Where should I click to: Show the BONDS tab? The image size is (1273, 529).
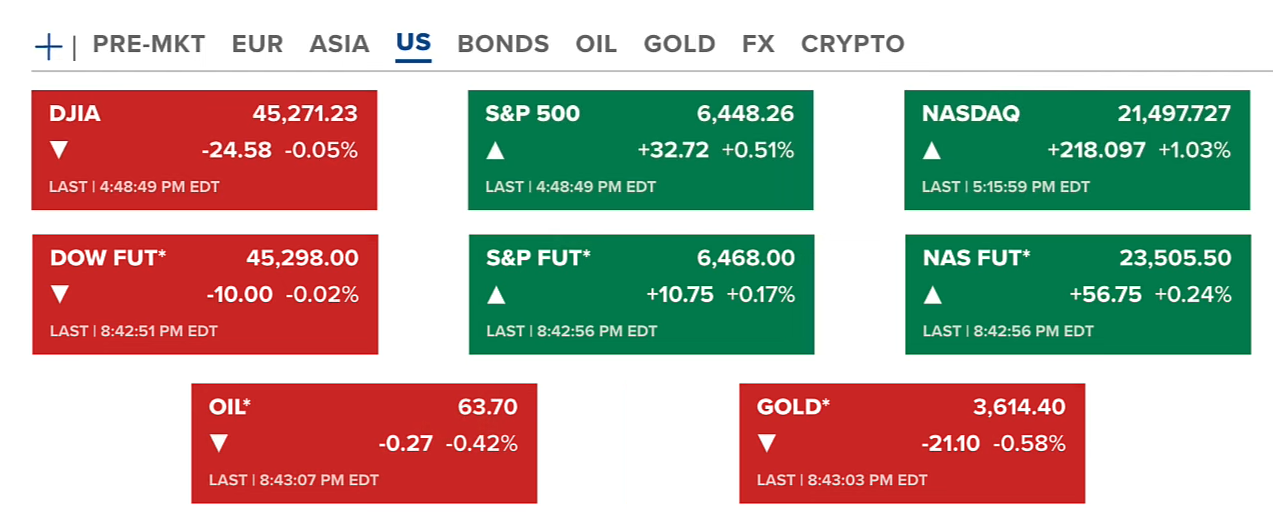(503, 44)
